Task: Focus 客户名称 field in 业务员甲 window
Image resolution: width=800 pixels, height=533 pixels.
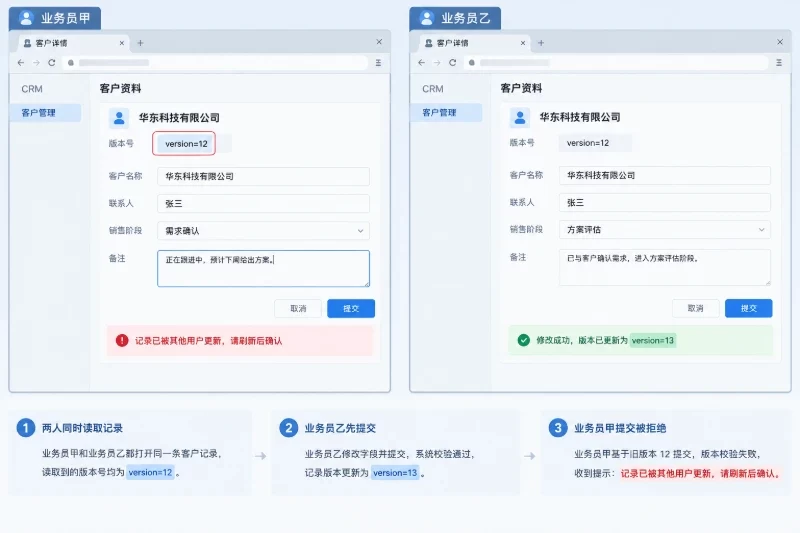Action: pos(263,176)
